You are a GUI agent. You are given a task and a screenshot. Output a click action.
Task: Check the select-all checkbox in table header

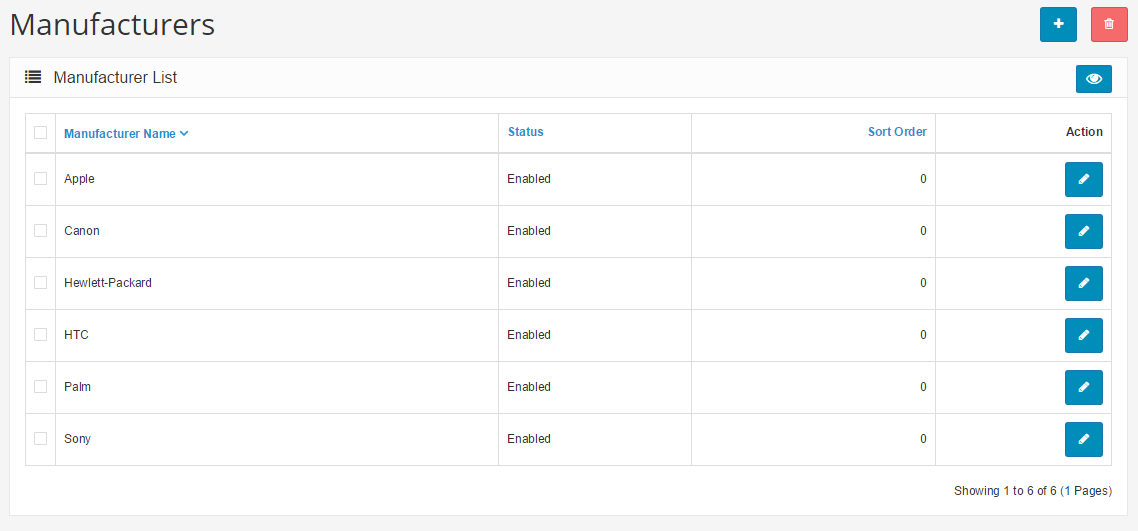[41, 132]
